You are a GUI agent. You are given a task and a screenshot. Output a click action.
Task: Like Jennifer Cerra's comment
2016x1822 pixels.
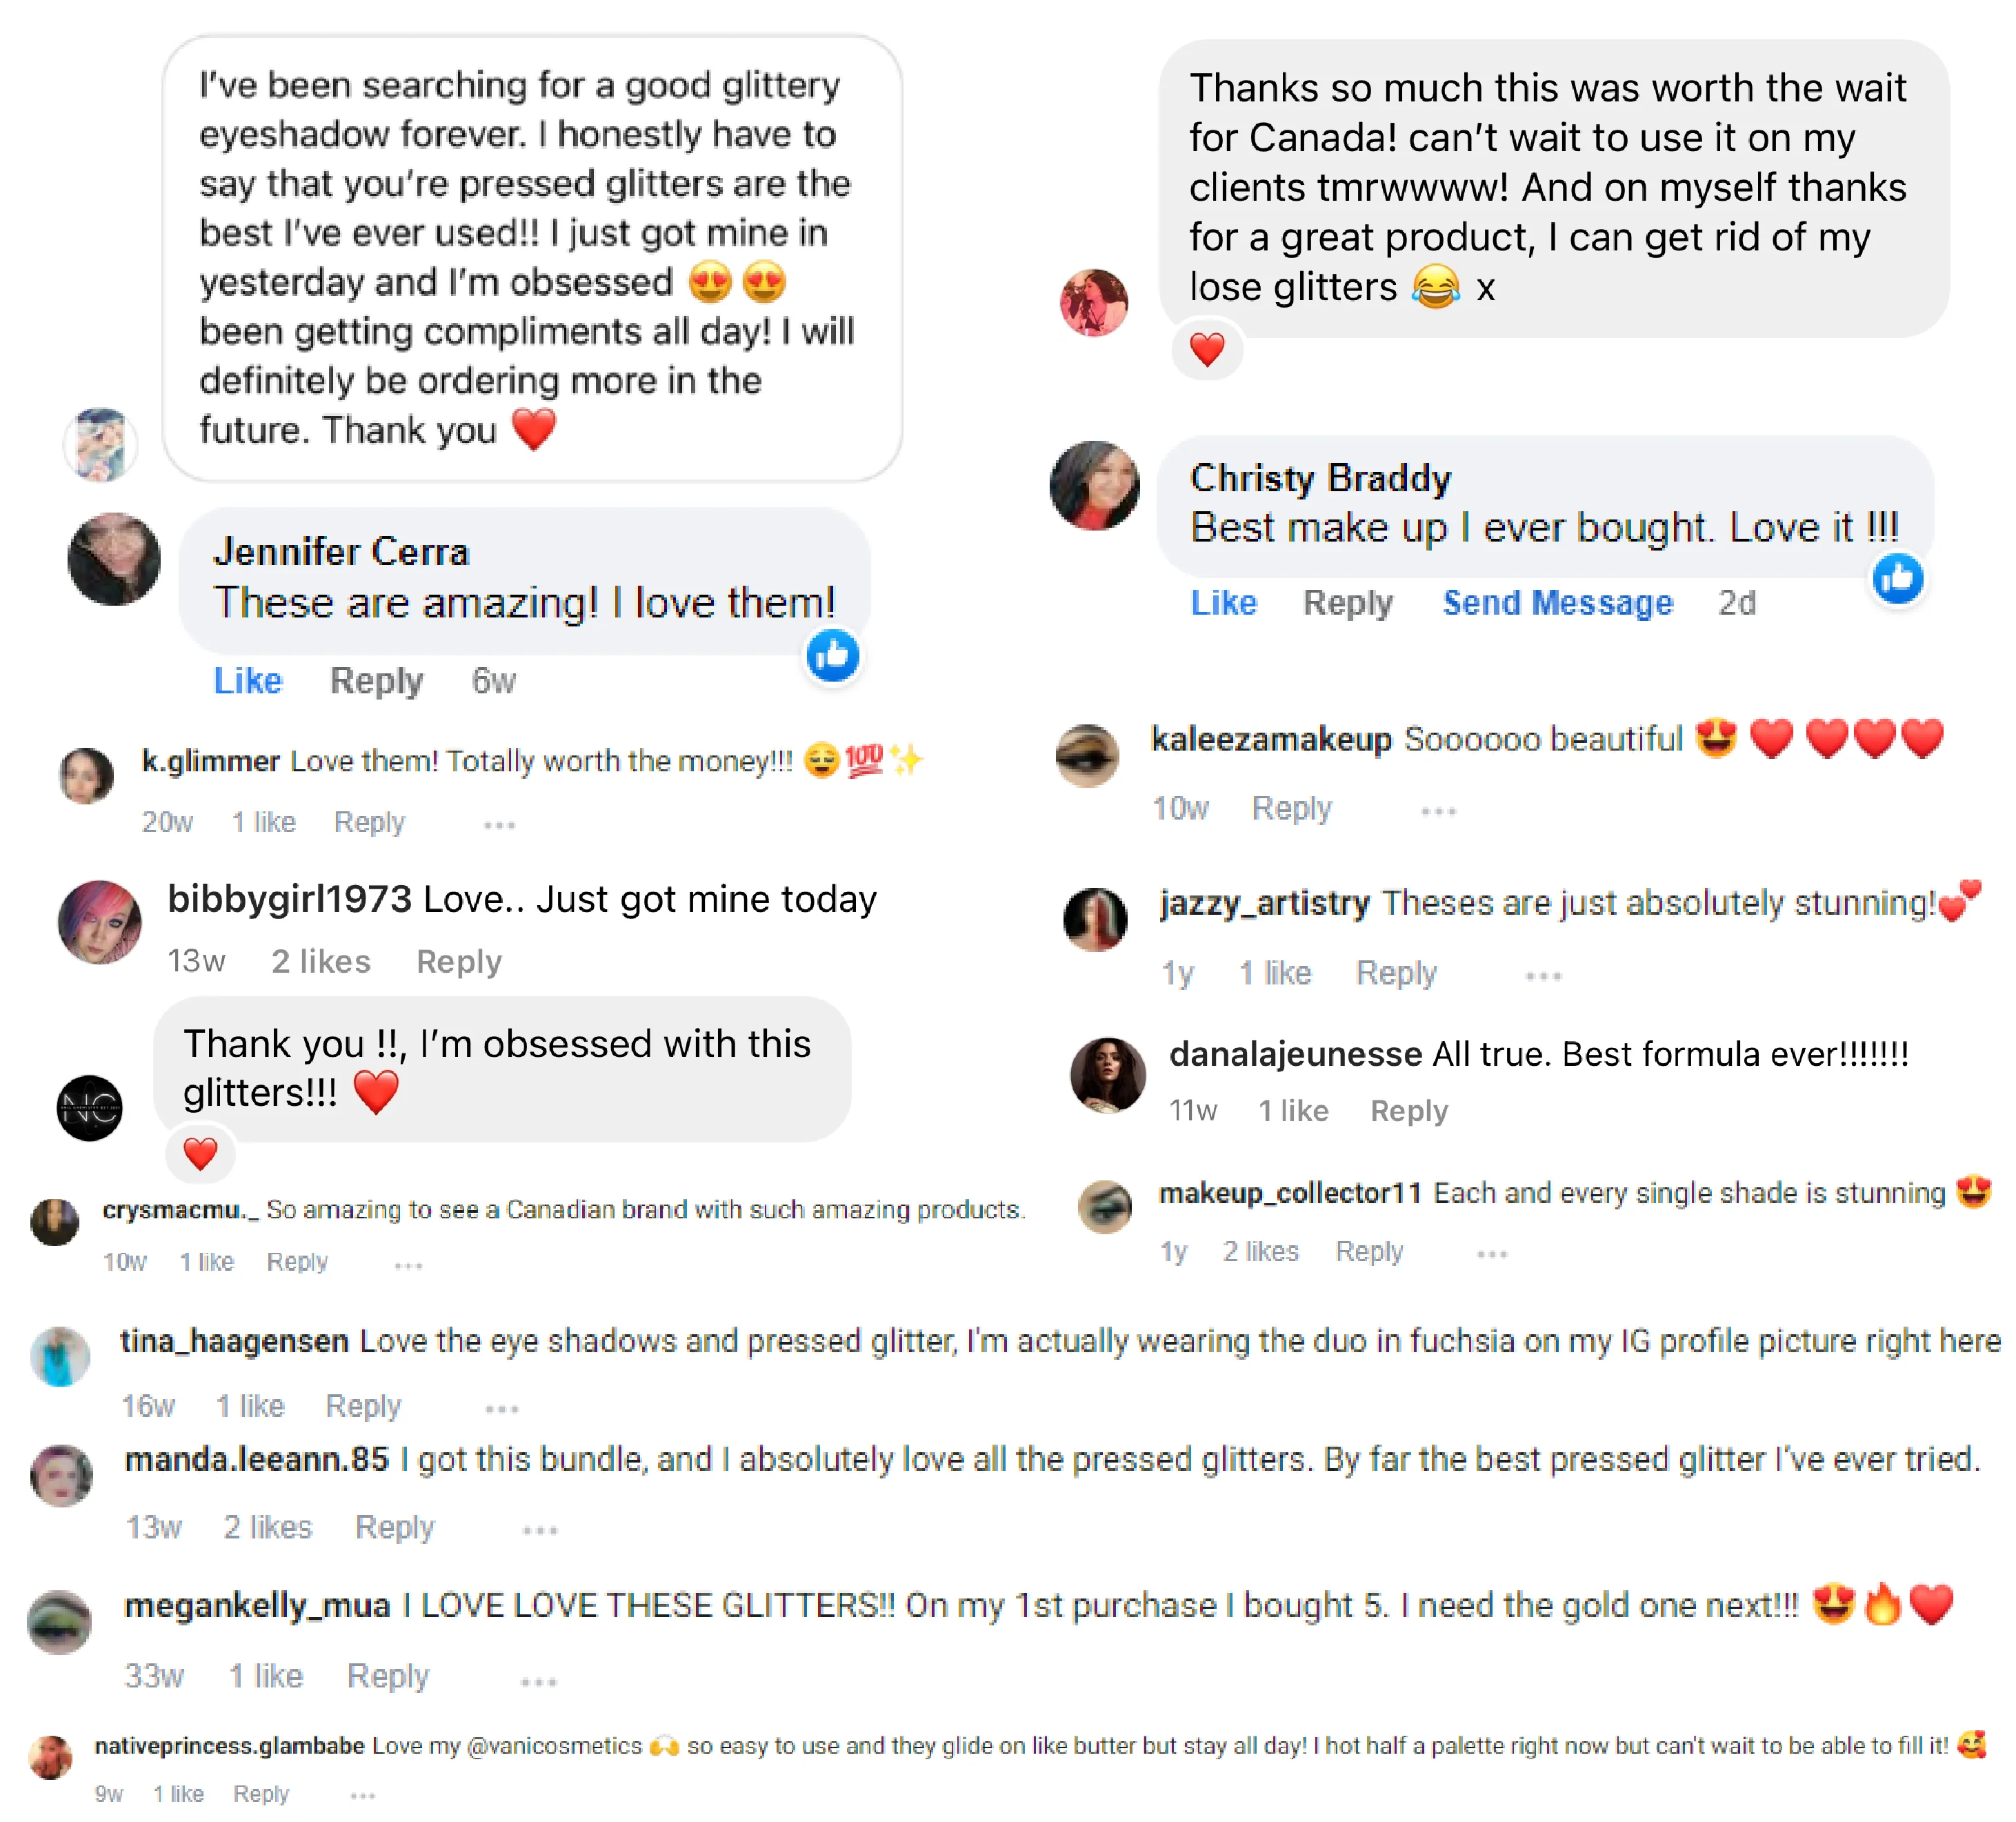tap(248, 681)
